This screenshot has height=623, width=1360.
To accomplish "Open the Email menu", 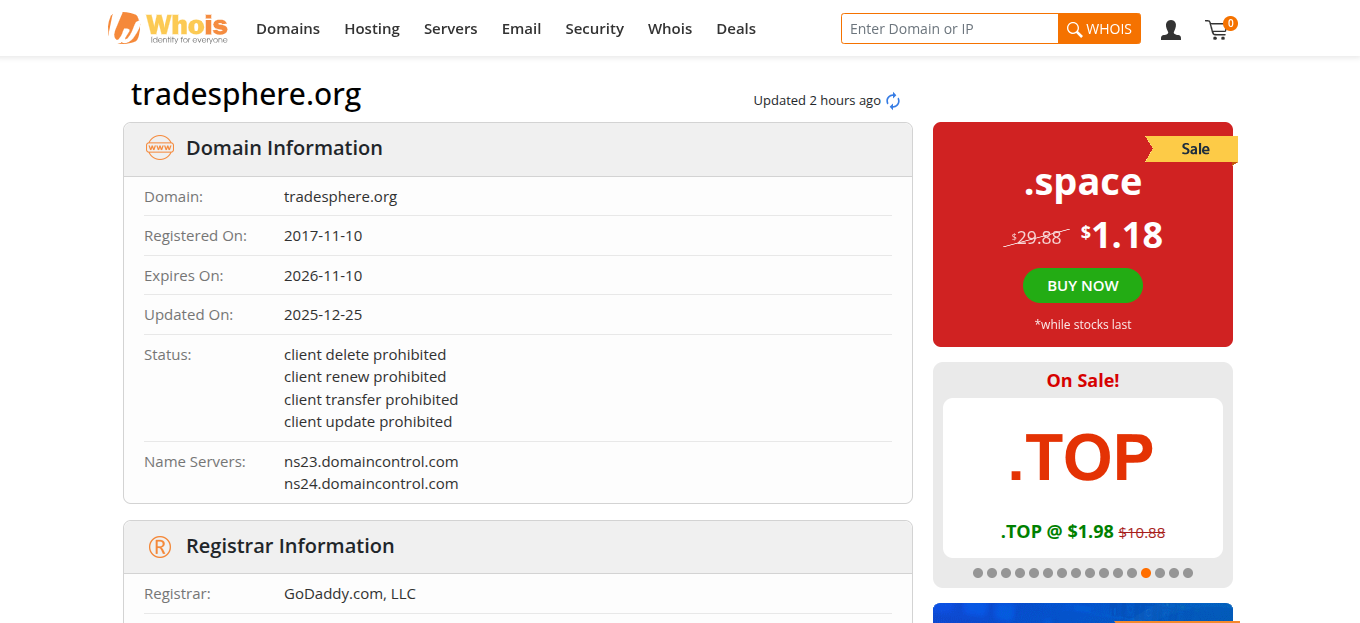I will (x=522, y=29).
